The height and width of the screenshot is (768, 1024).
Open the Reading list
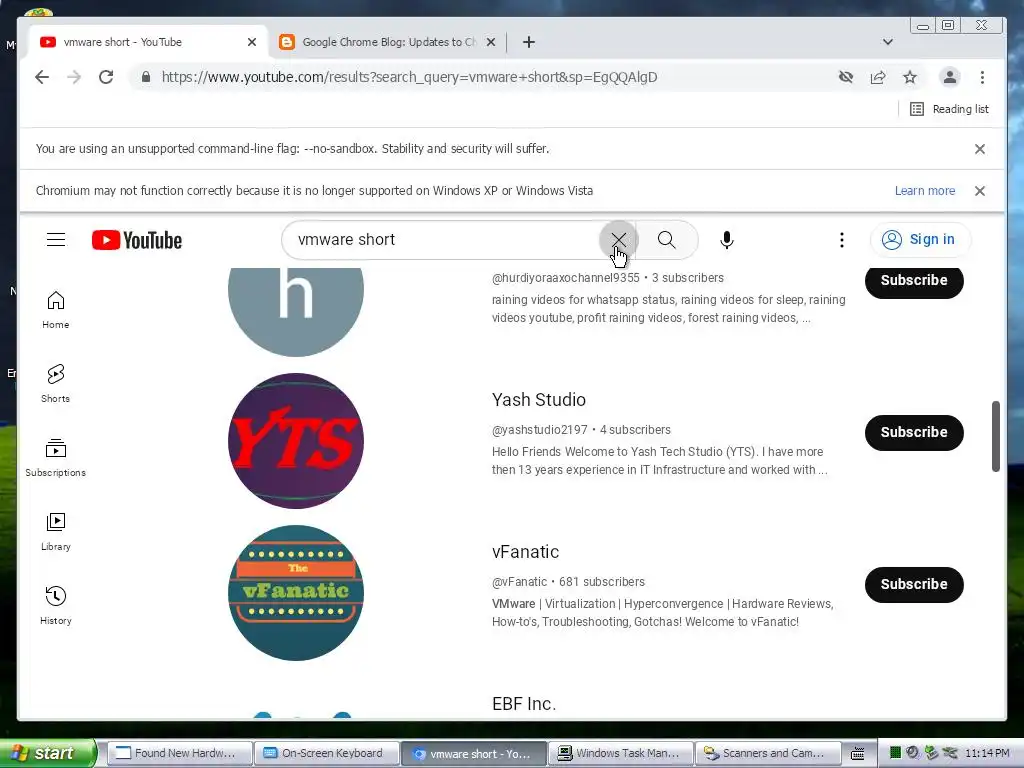pos(949,109)
